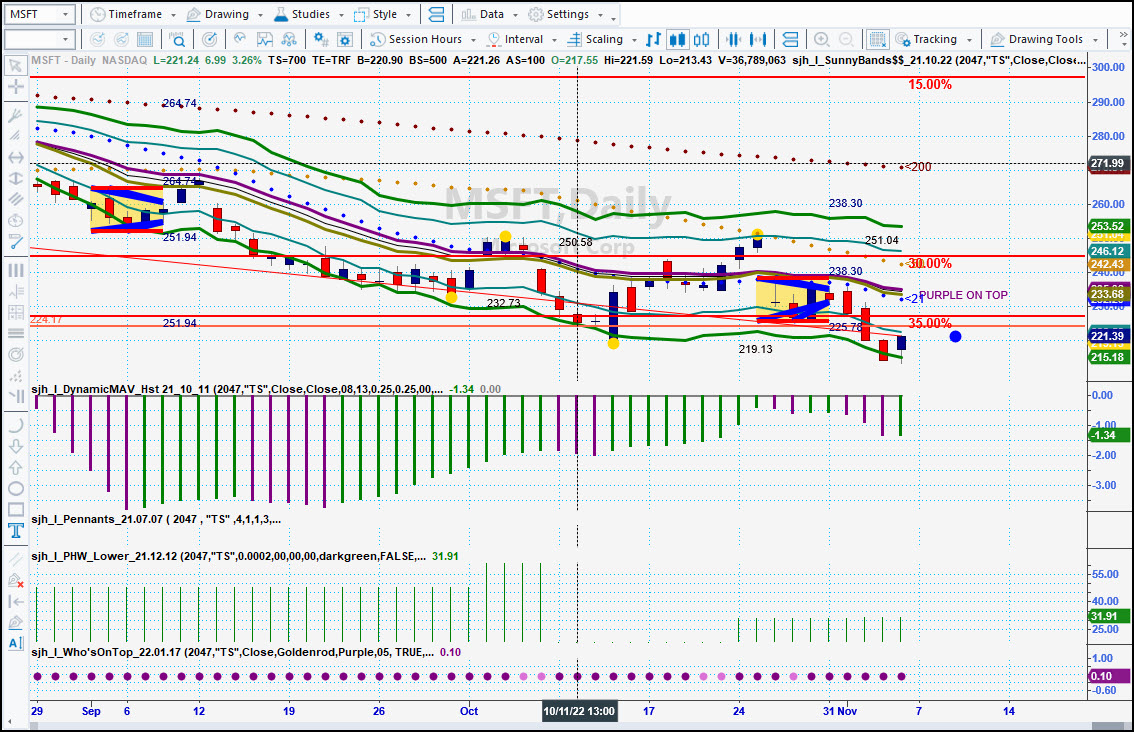
Task: Click the 271.99 price axis label
Action: [1107, 163]
